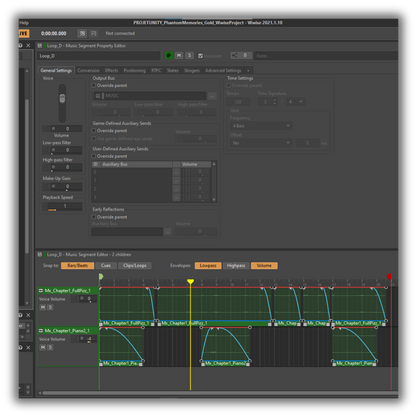Image resolution: width=417 pixels, height=417 pixels.
Task: Switch to the Advanced Settings tab
Action: click(223, 70)
